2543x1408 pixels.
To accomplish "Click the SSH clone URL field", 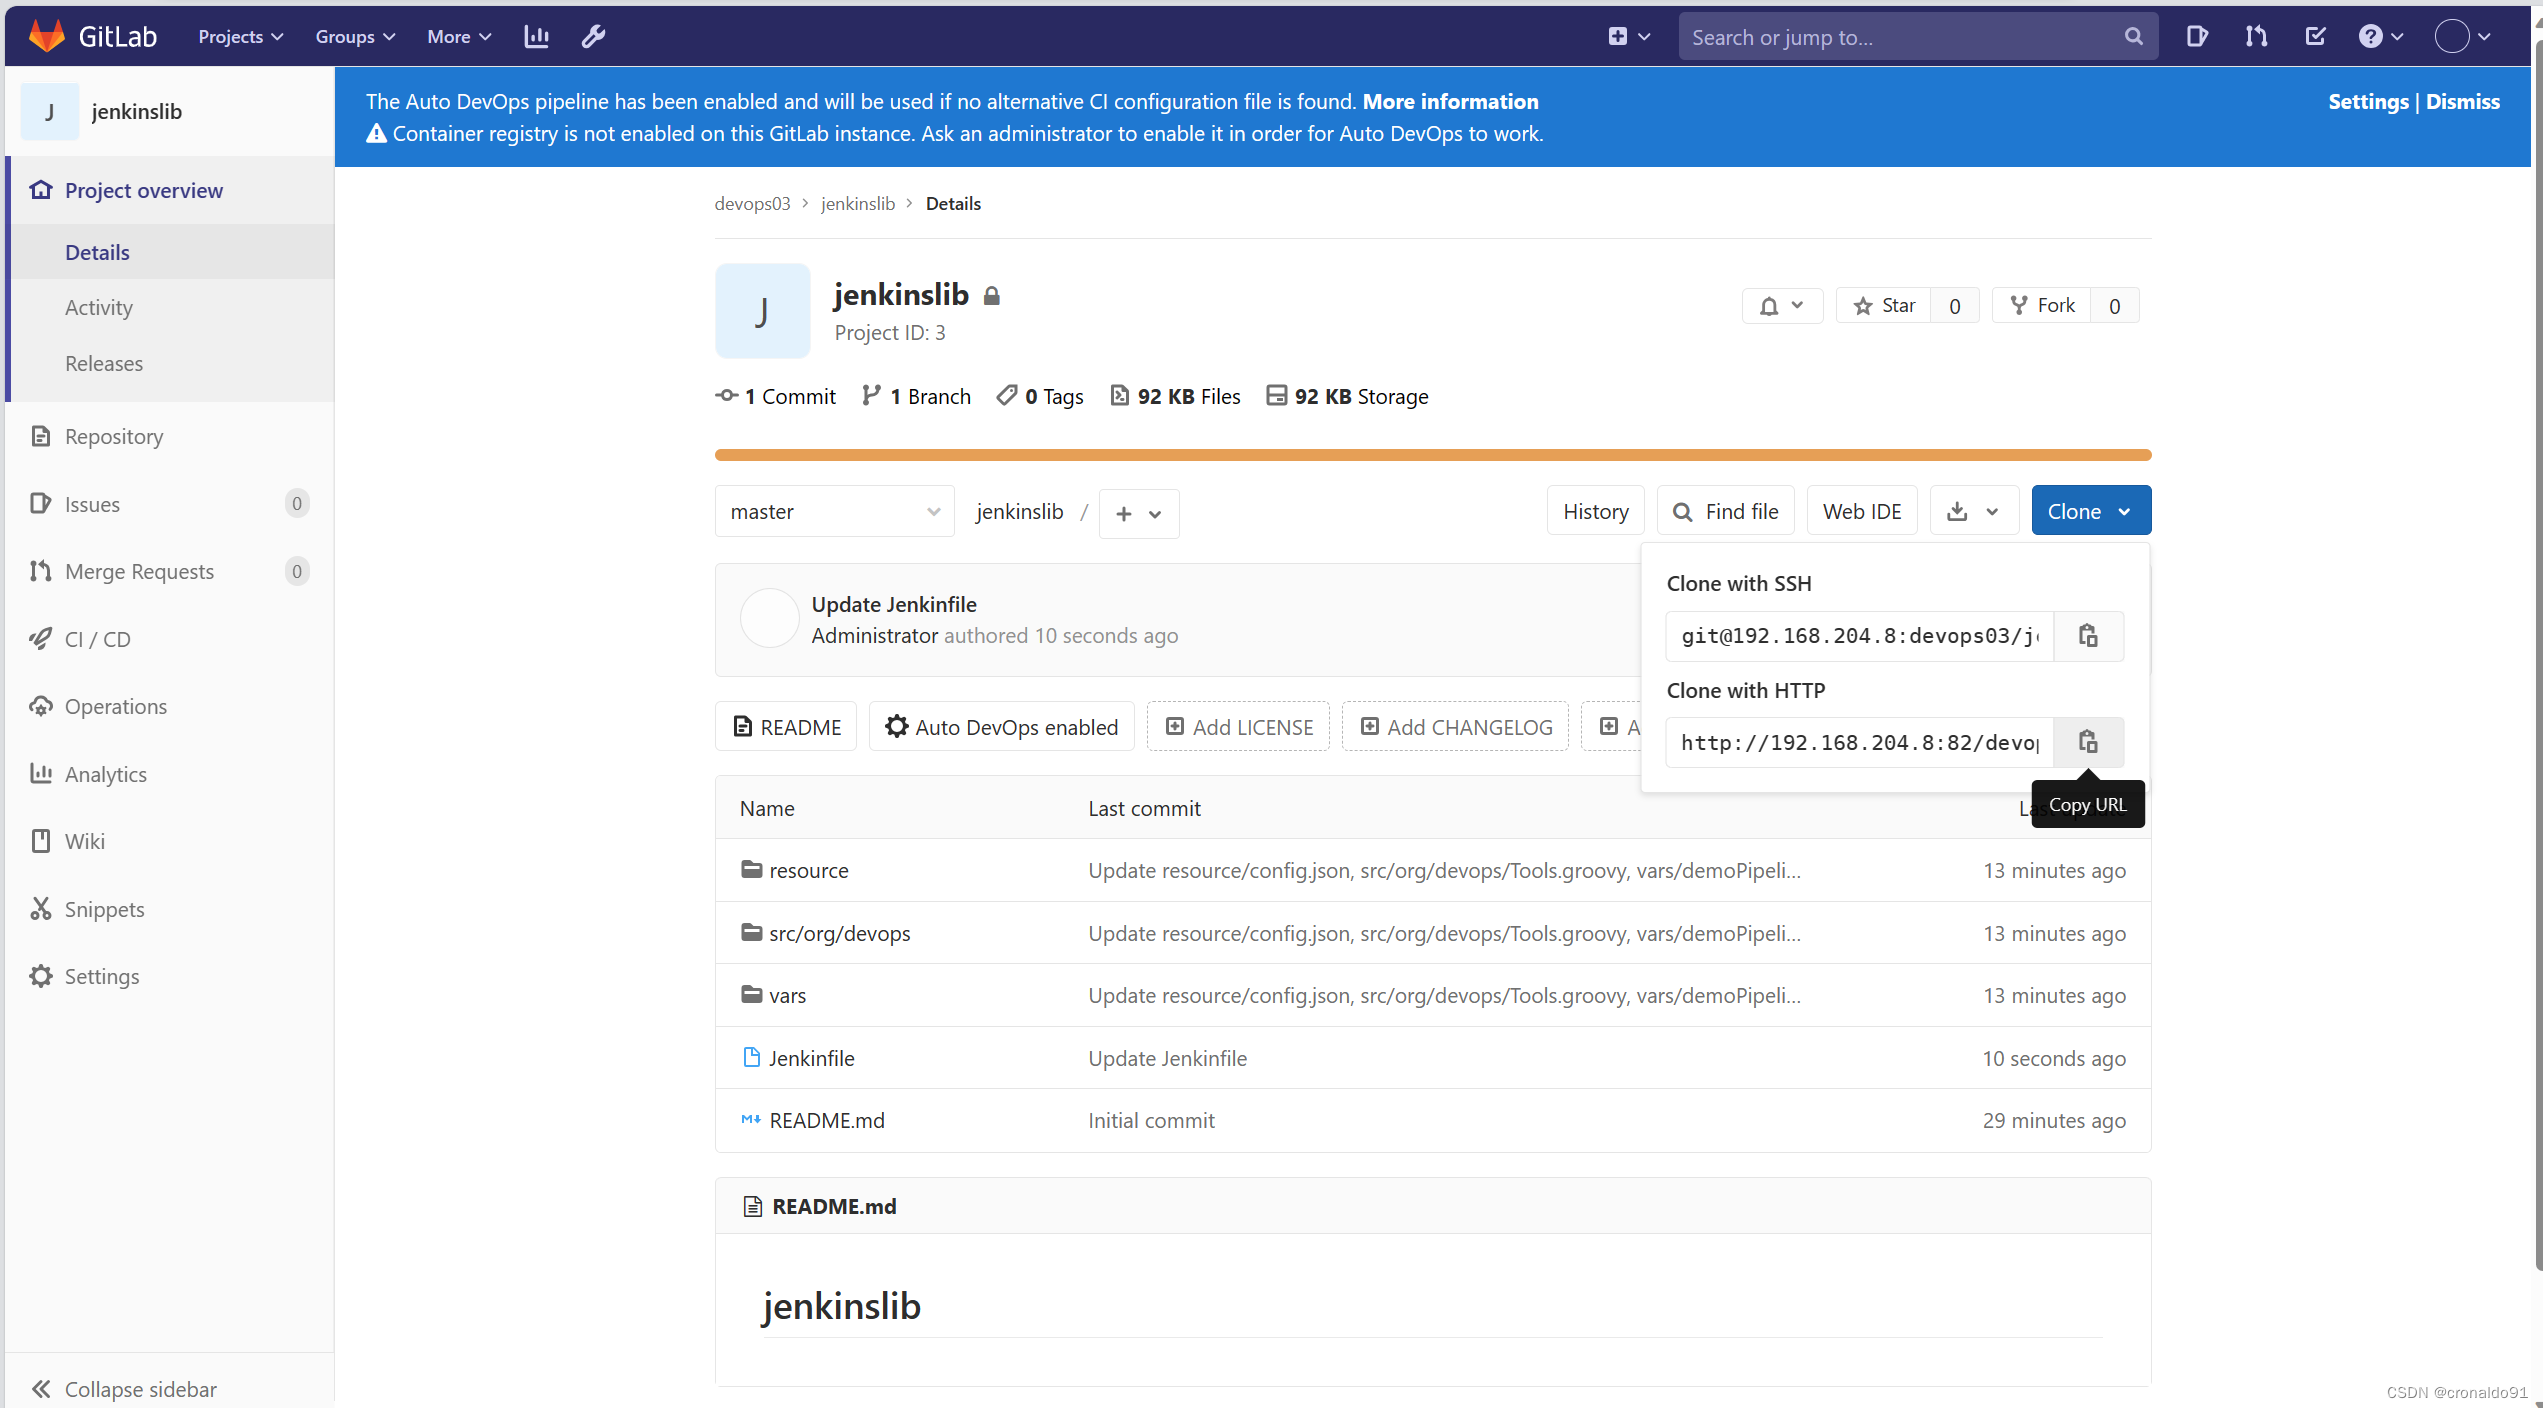I will [x=1860, y=636].
